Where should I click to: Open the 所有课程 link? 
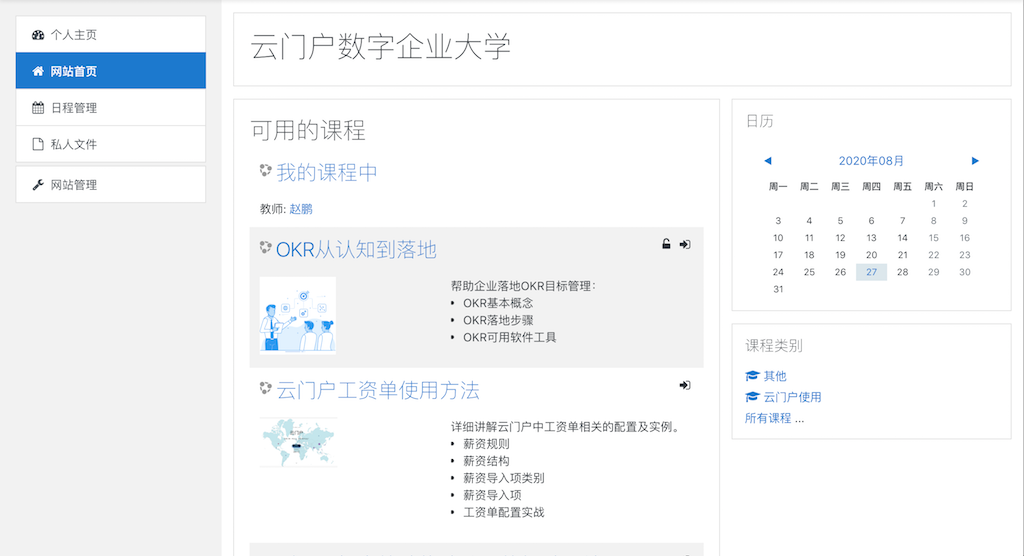768,418
